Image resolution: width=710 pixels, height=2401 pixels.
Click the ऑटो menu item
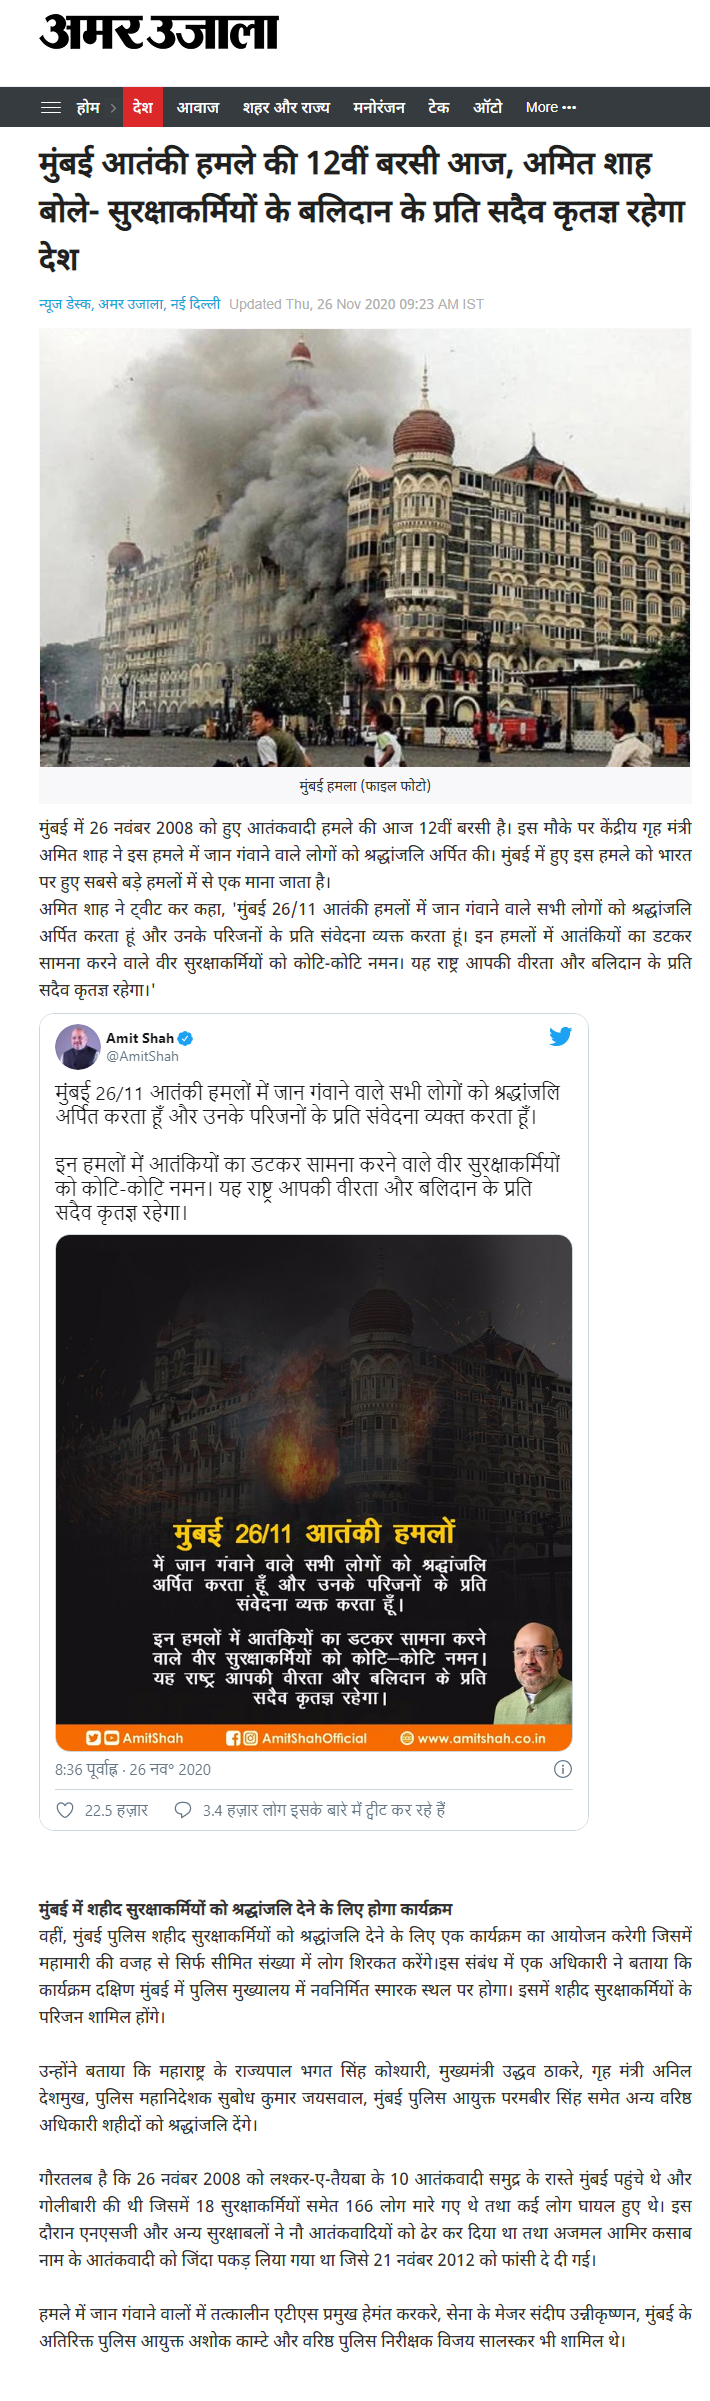pos(488,107)
